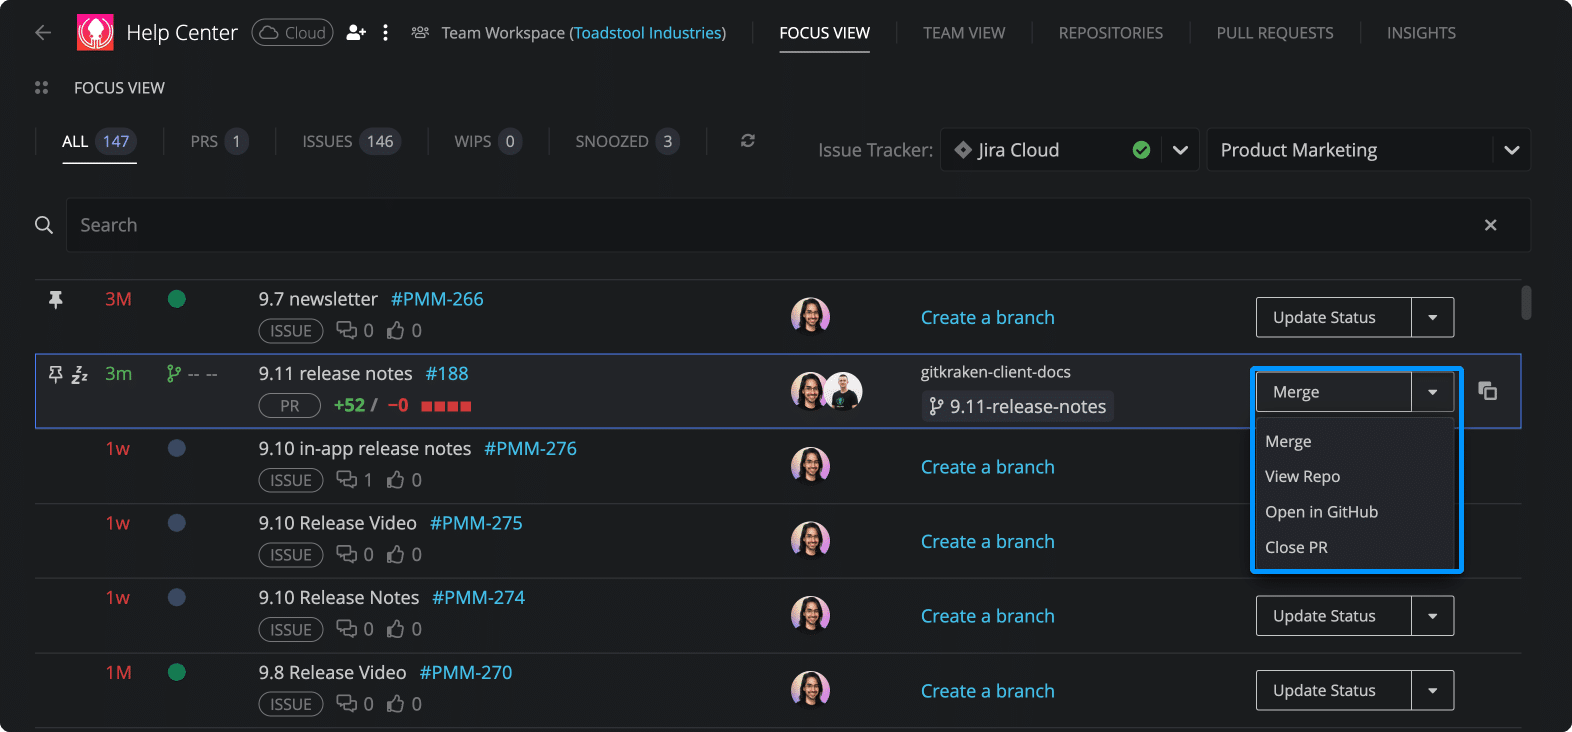Open issue link #PMM-266
This screenshot has width=1572, height=732.
pos(437,299)
